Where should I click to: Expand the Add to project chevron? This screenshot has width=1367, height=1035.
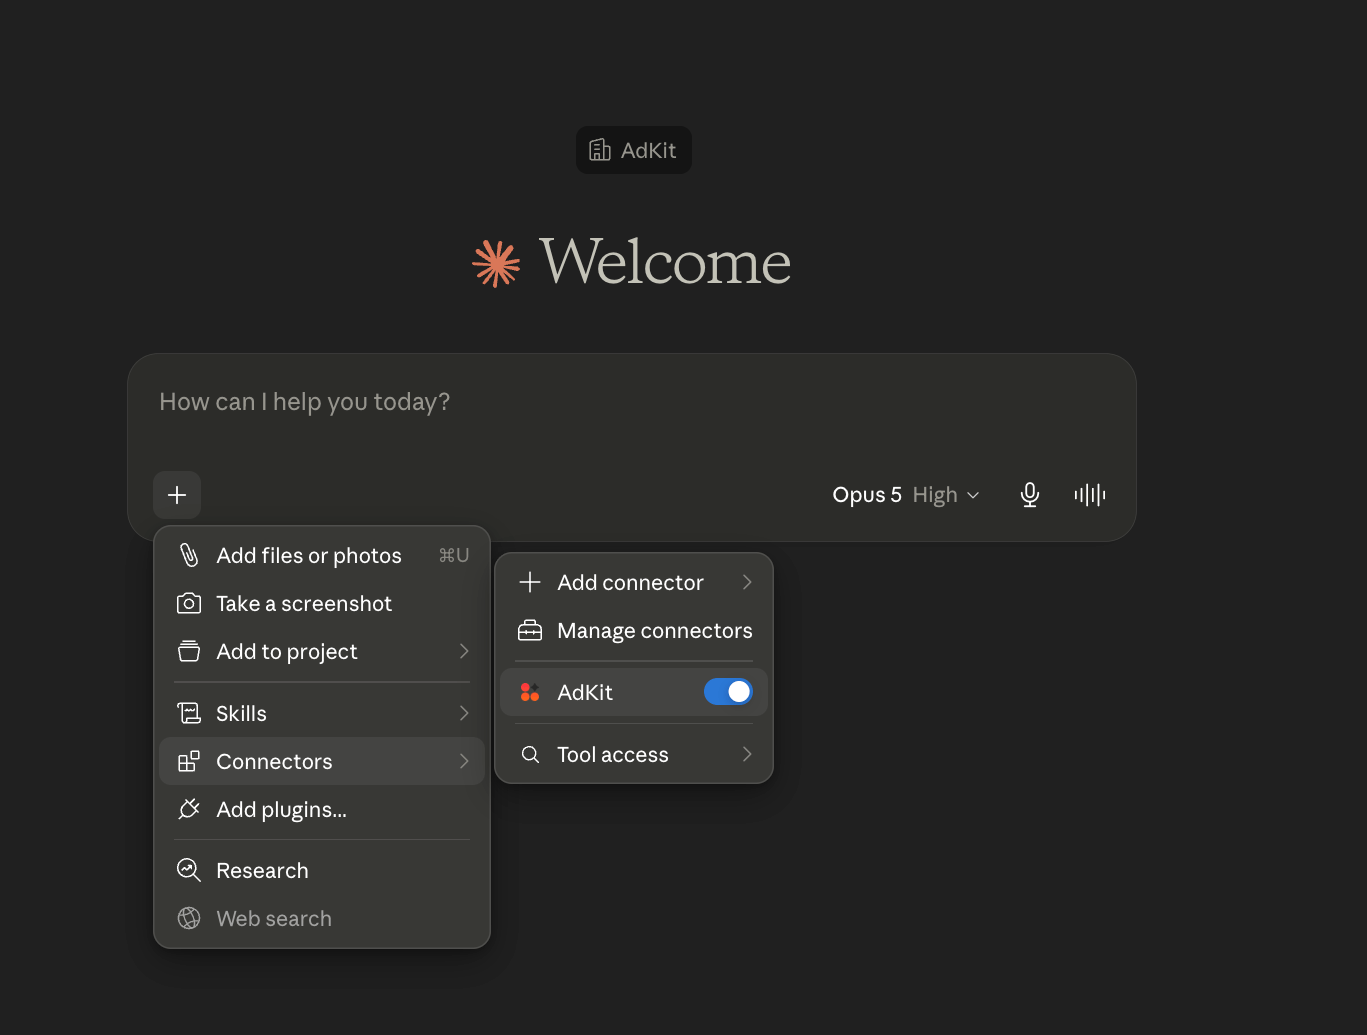coord(464,652)
